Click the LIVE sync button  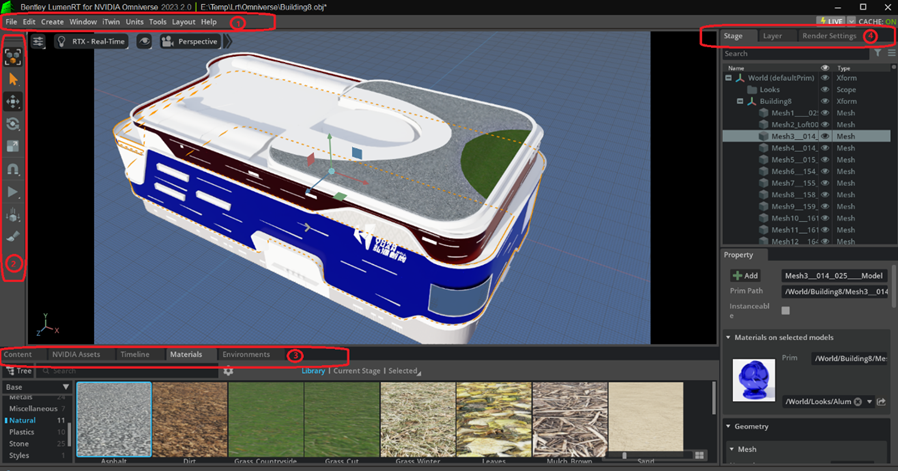click(x=830, y=21)
